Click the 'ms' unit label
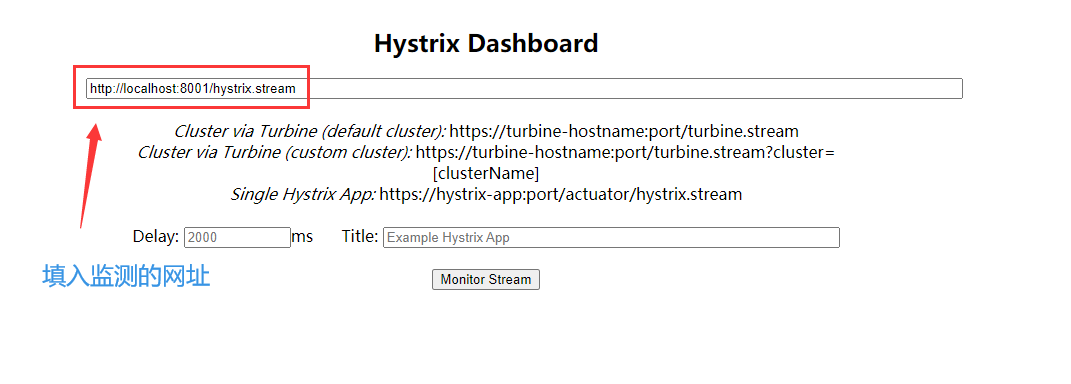Image resolution: width=1071 pixels, height=384 pixels. tap(302, 237)
